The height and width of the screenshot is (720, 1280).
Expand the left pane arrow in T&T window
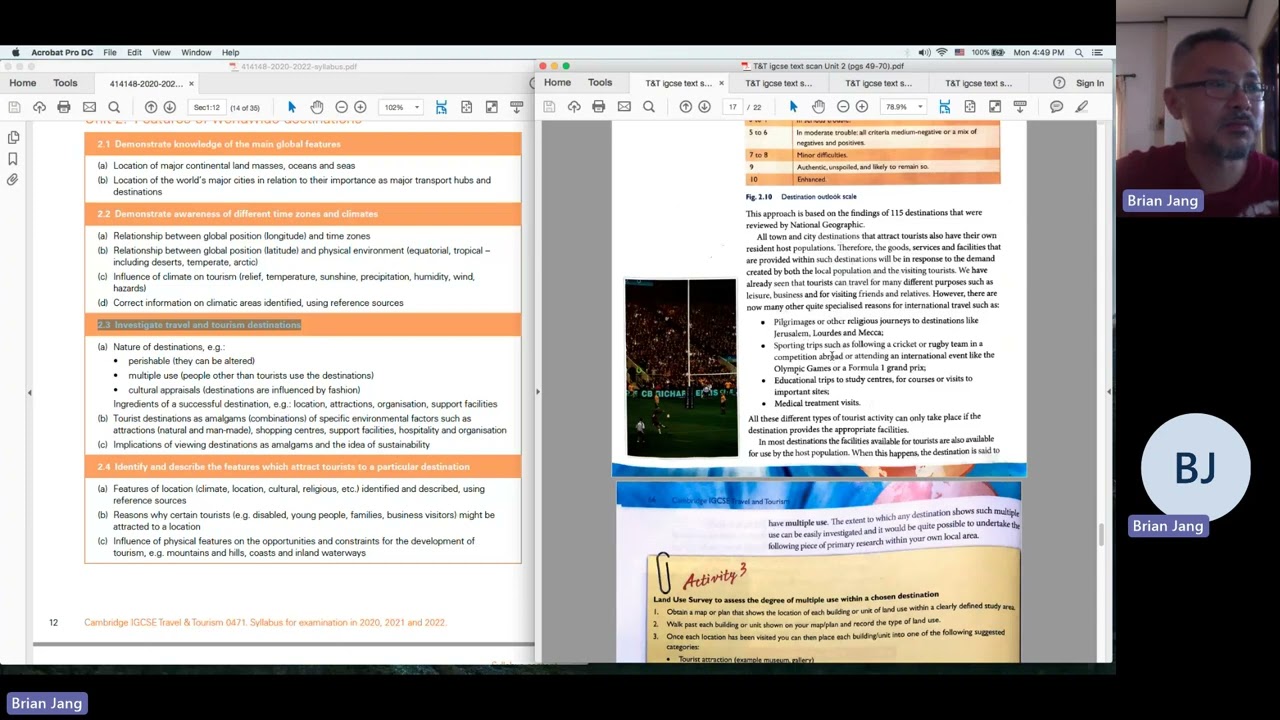coord(538,392)
